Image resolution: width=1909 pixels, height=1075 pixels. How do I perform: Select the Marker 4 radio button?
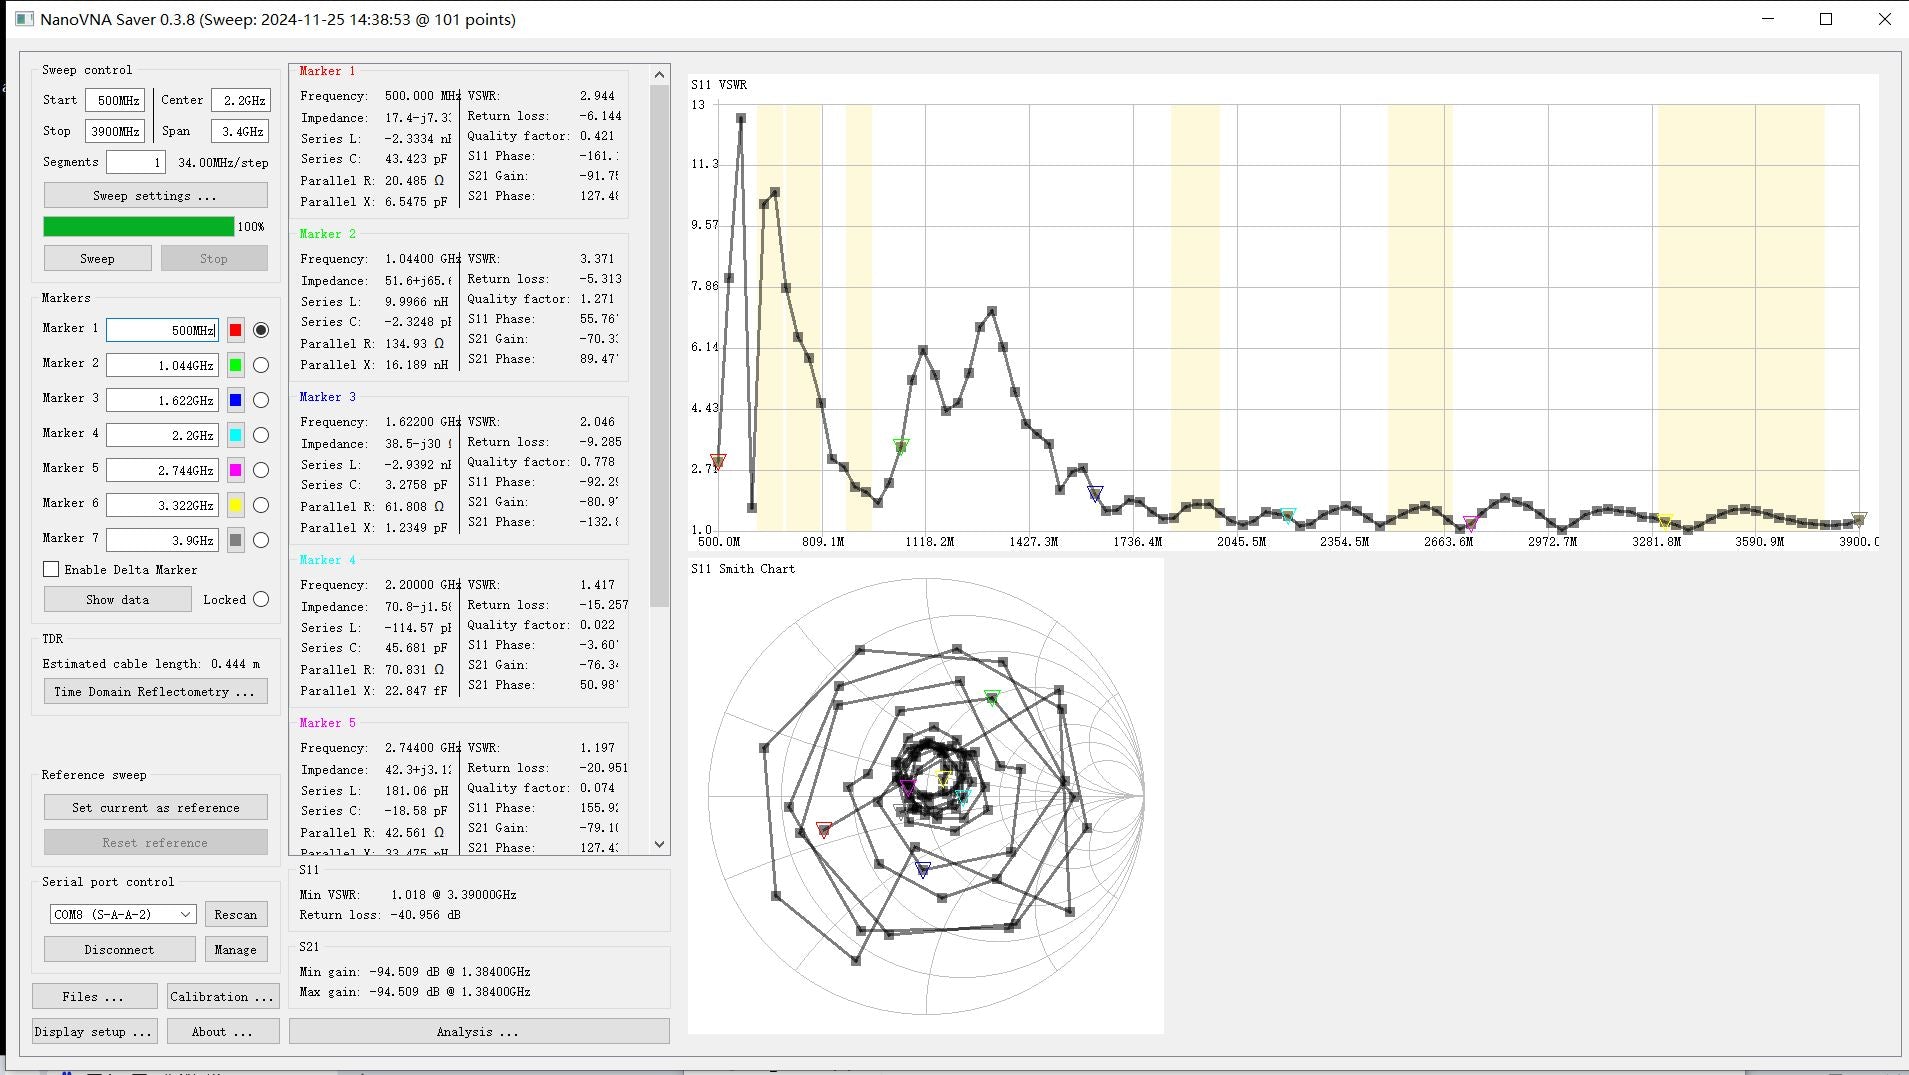coord(261,435)
